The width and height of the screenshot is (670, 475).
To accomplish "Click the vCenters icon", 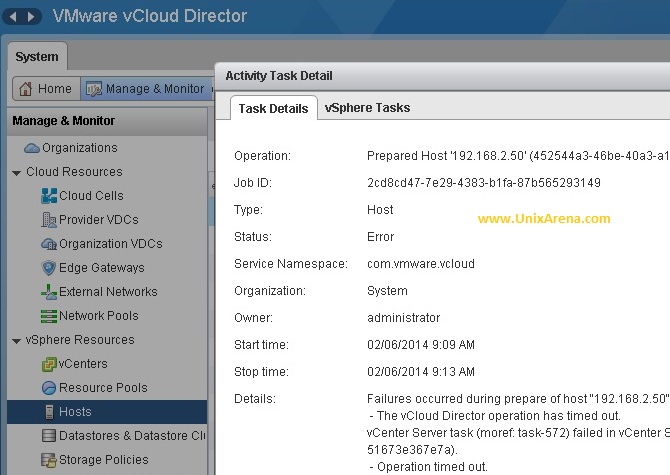I will (x=49, y=364).
